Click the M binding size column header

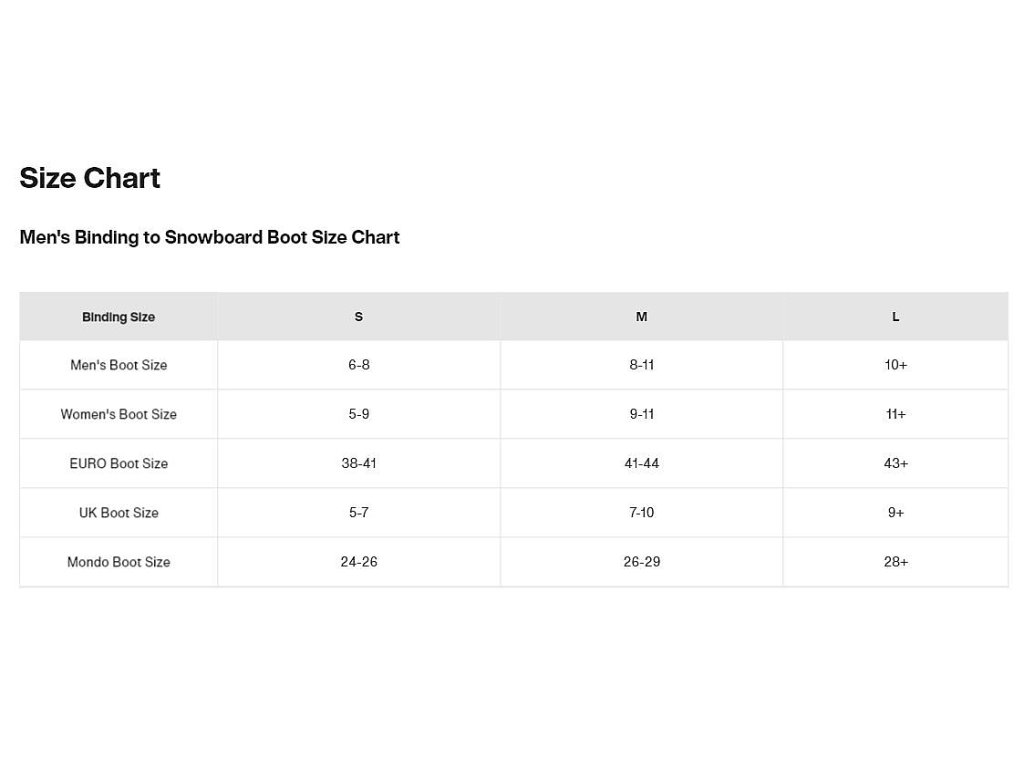tap(641, 317)
